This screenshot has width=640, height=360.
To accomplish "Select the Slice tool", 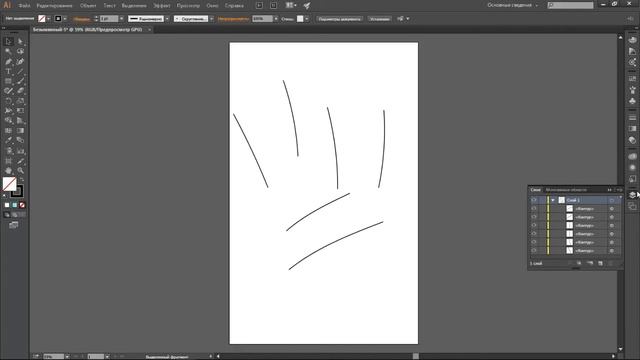I will 20,161.
